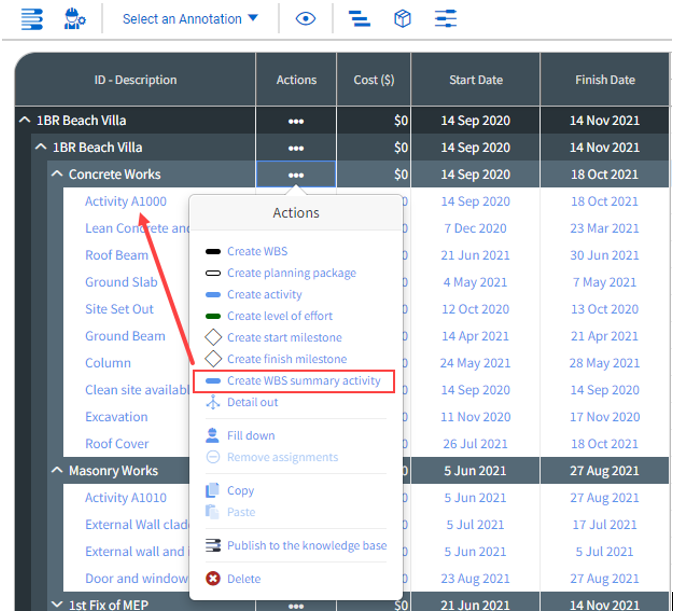
Task: Toggle the eye visibility icon in toolbar
Action: click(x=306, y=19)
